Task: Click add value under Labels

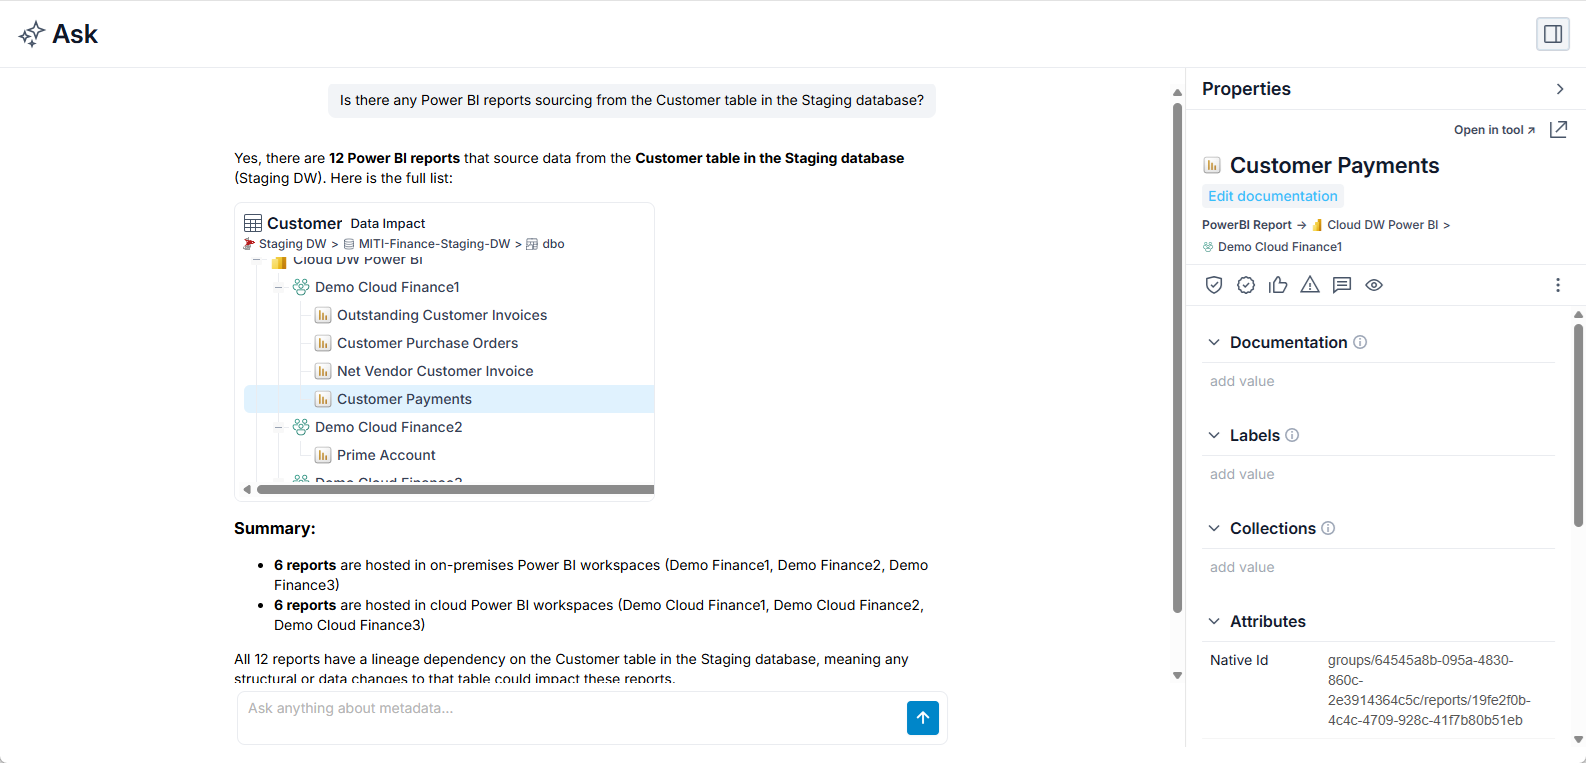Action: [1242, 474]
